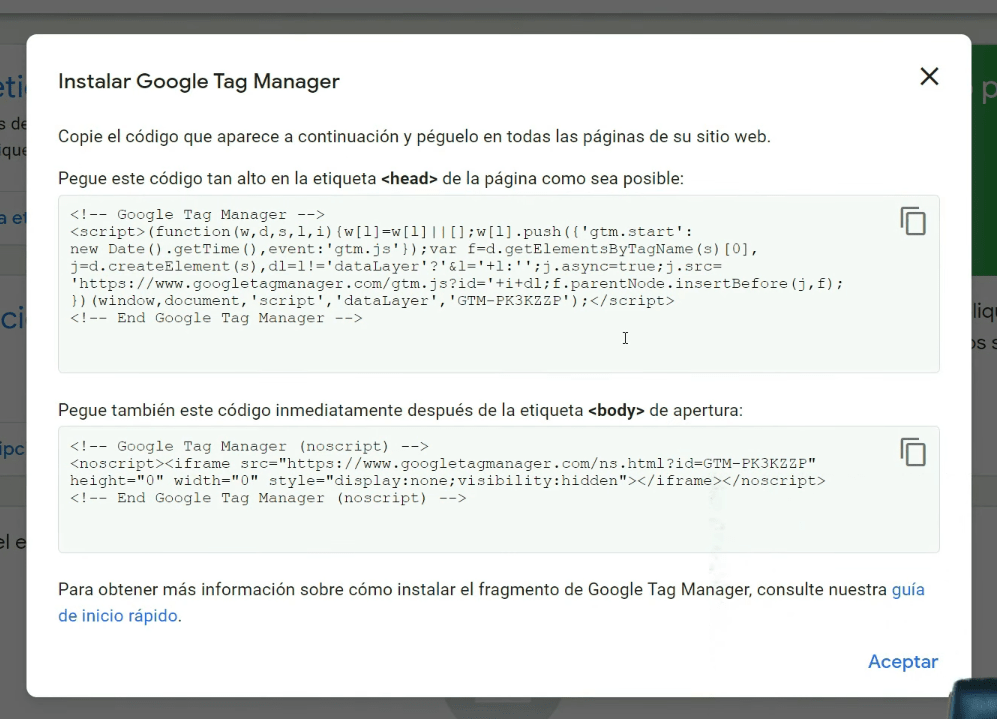Click the '<!-- End Google Tag Manager -->' line
The image size is (997, 719).
pyautogui.click(x=216, y=318)
